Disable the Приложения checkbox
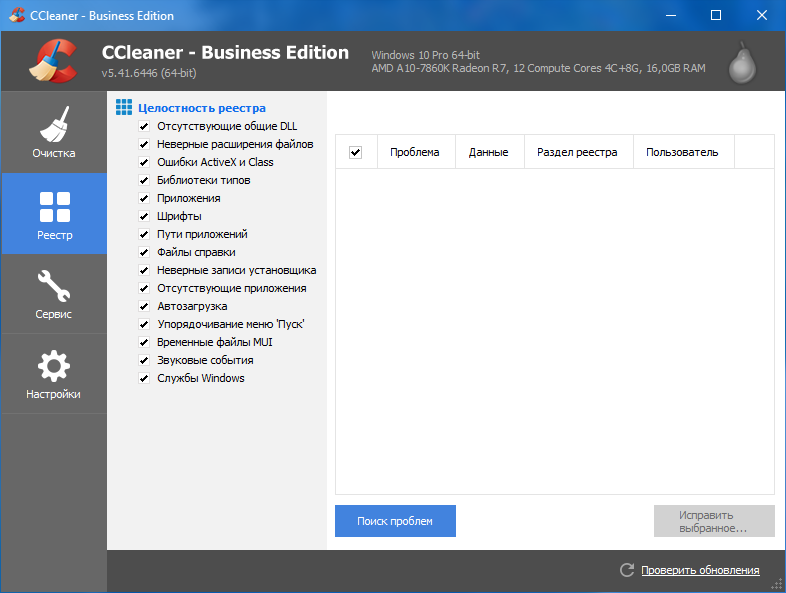Viewport: 786px width, 593px height. tap(144, 199)
